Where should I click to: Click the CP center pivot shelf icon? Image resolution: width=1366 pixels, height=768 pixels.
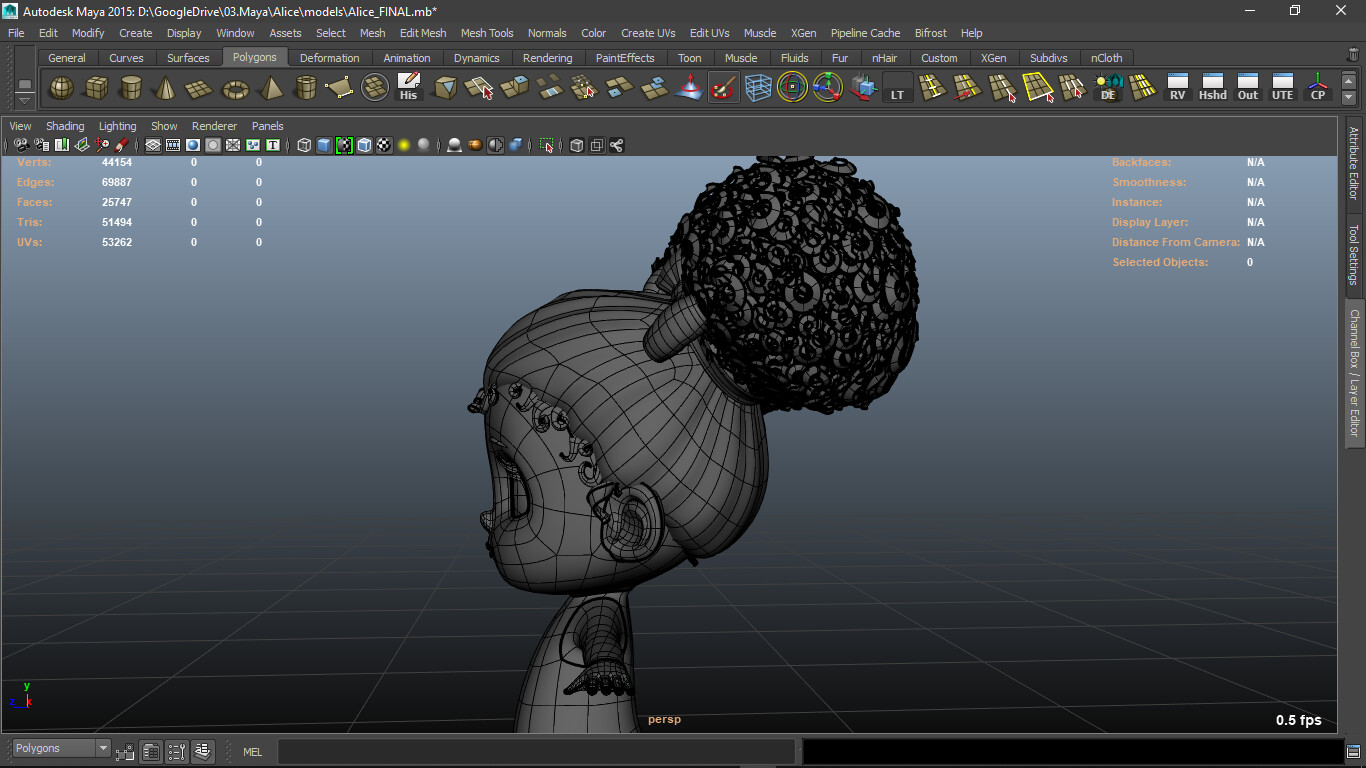coord(1318,89)
